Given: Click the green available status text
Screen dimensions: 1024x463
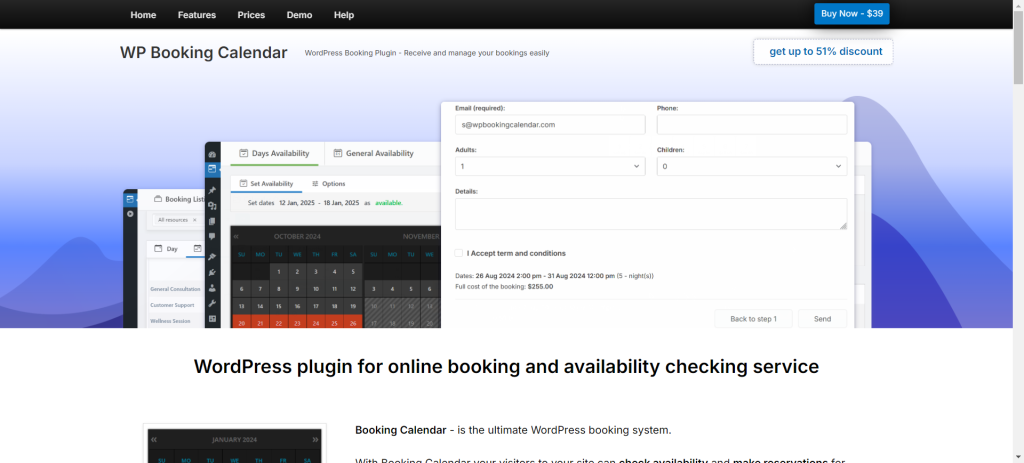Looking at the screenshot, I should click(x=388, y=203).
